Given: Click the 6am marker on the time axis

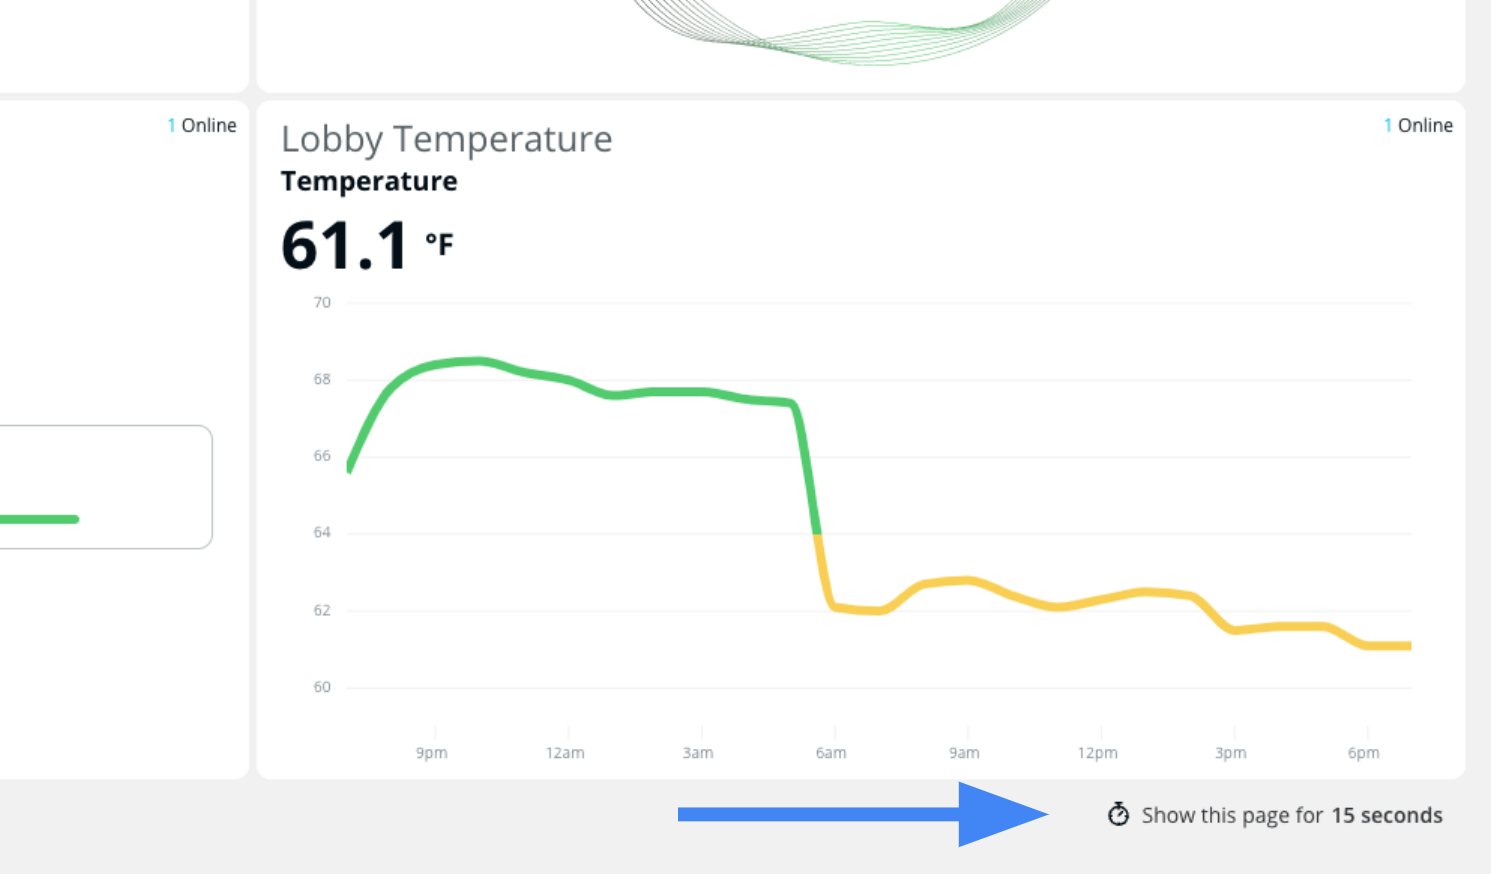Looking at the screenshot, I should pos(831,753).
